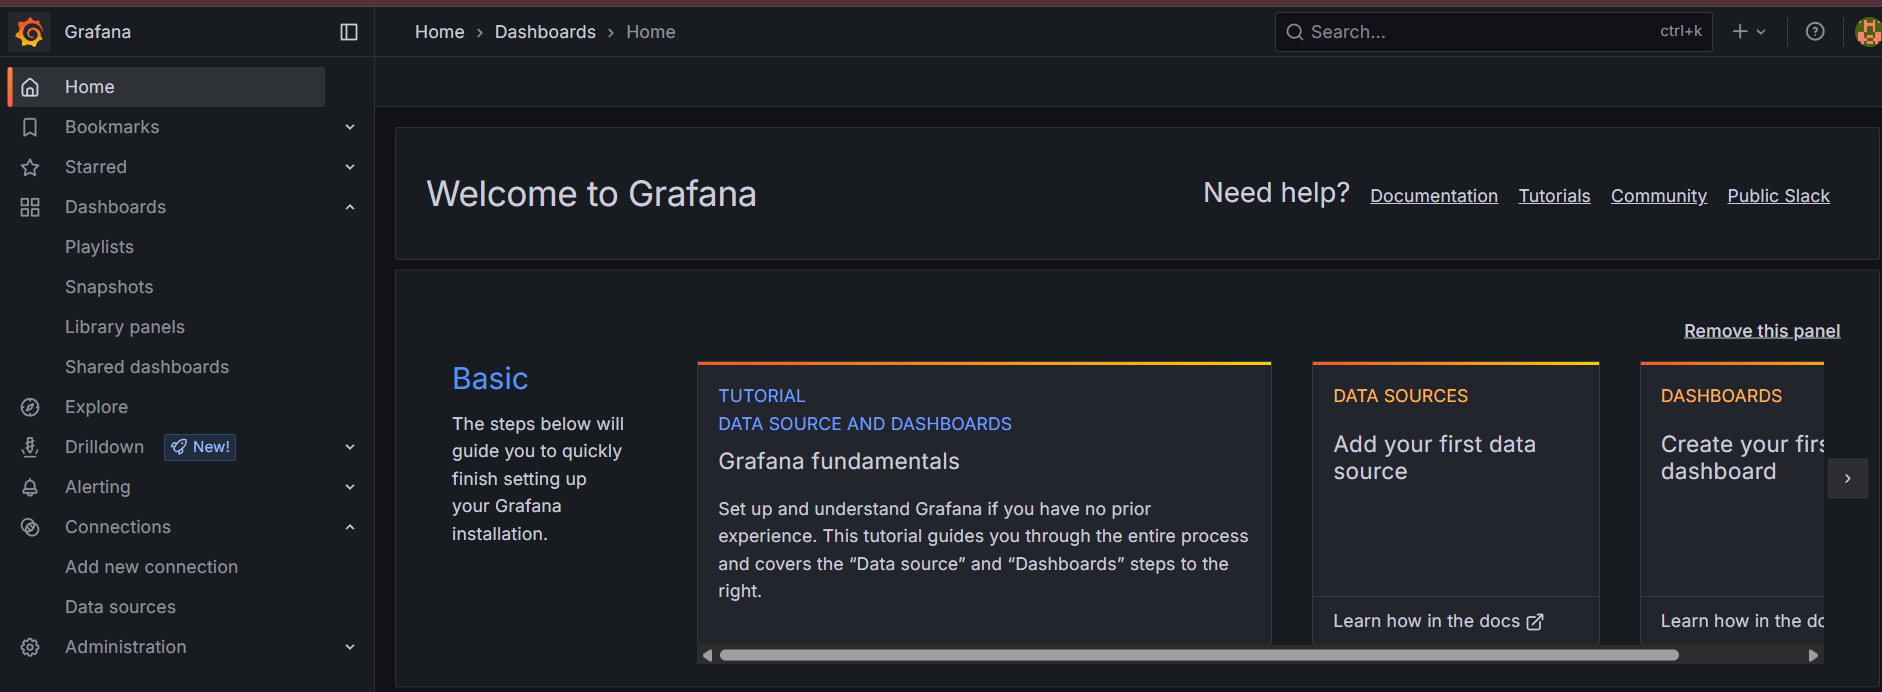Click the Grafana logo icon
The height and width of the screenshot is (692, 1882).
pyautogui.click(x=30, y=32)
